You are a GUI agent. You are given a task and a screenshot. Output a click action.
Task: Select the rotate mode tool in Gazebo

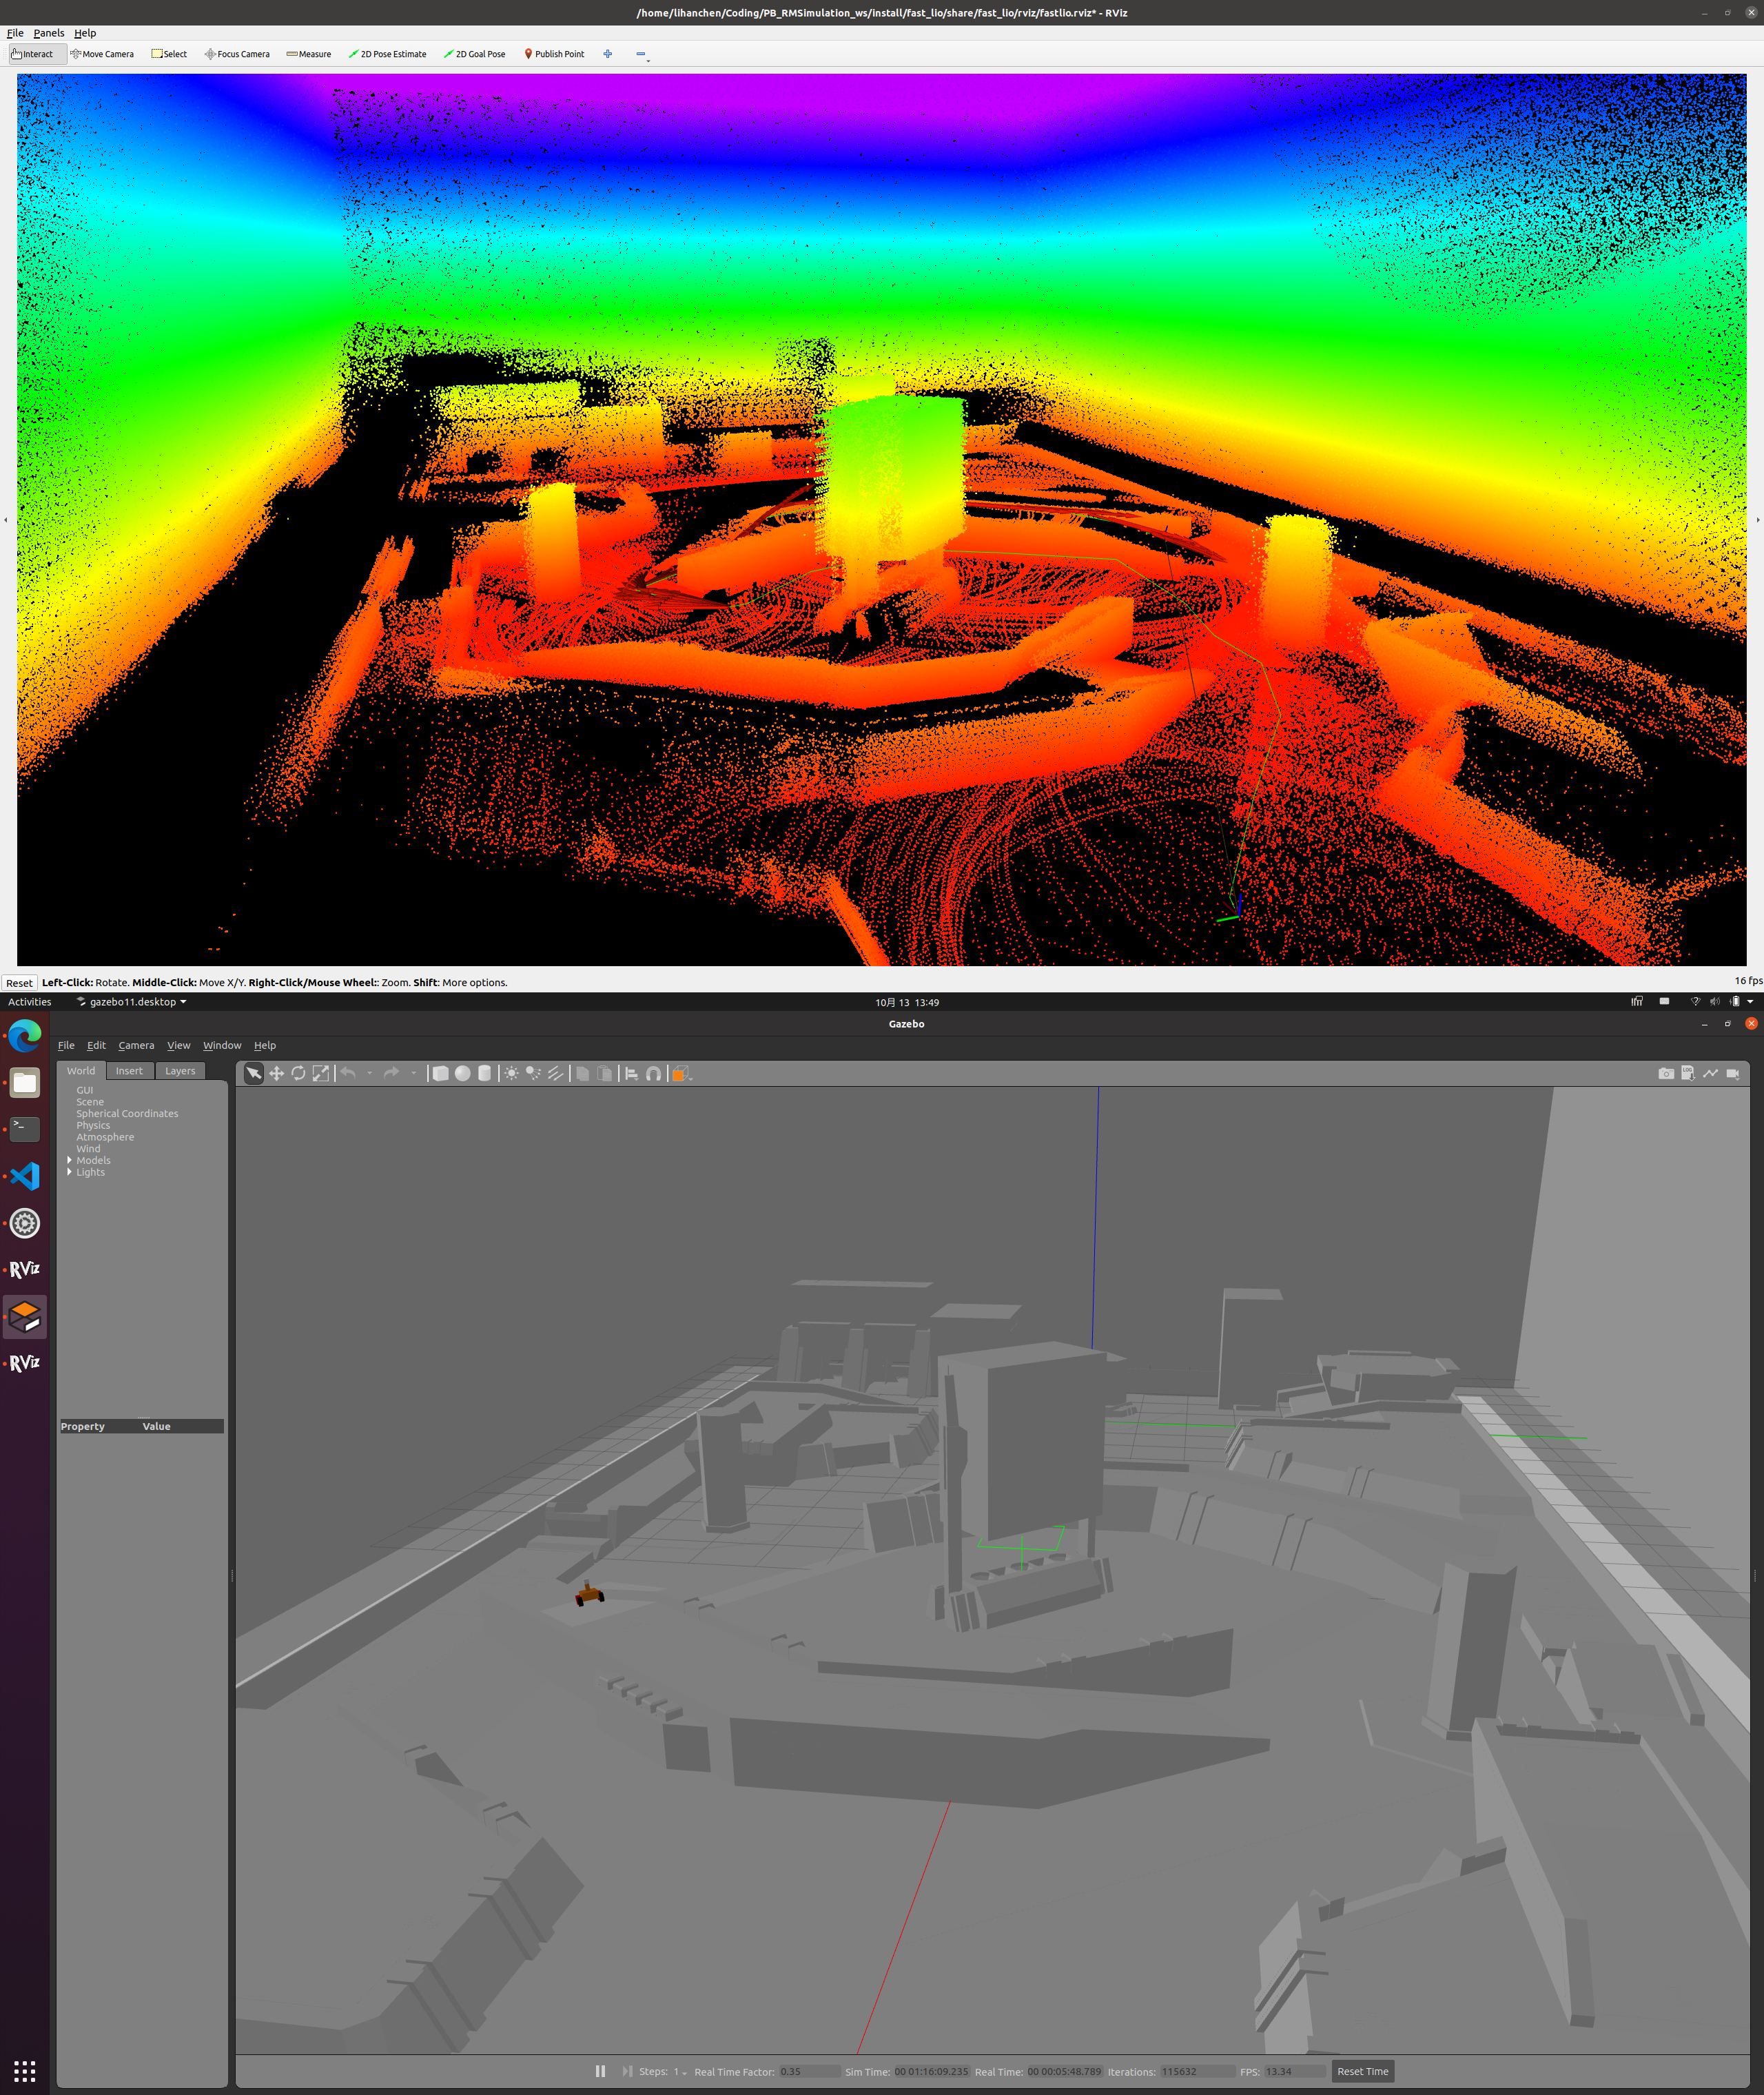point(298,1073)
